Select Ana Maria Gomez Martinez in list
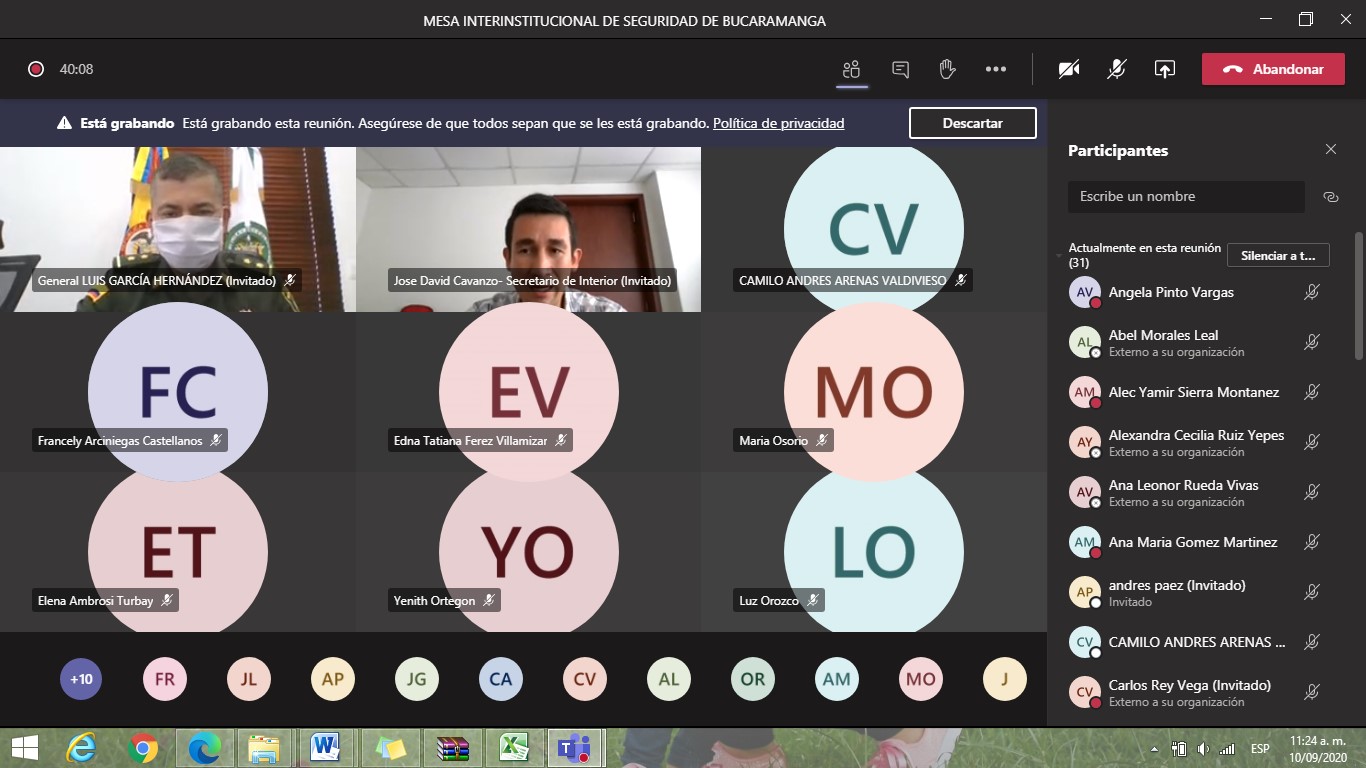The width and height of the screenshot is (1366, 768). pos(1192,542)
